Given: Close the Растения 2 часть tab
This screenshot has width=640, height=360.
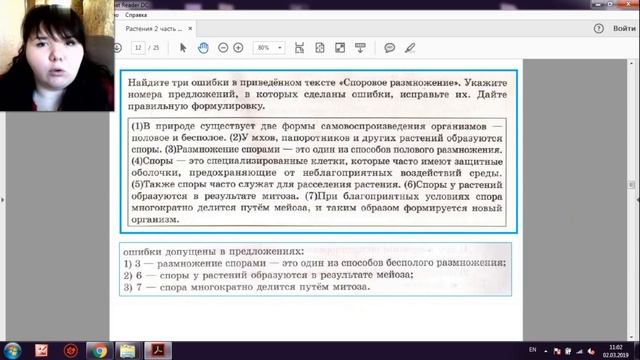Looking at the screenshot, I should (x=190, y=29).
